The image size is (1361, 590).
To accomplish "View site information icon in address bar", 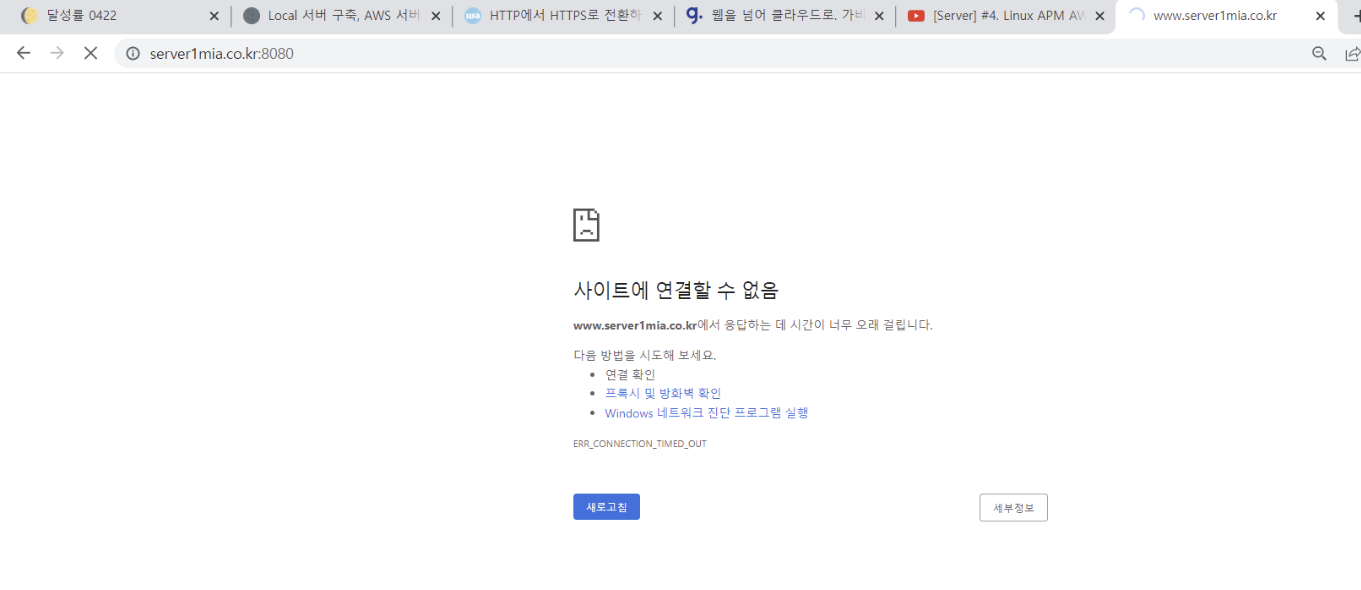I will pyautogui.click(x=133, y=54).
